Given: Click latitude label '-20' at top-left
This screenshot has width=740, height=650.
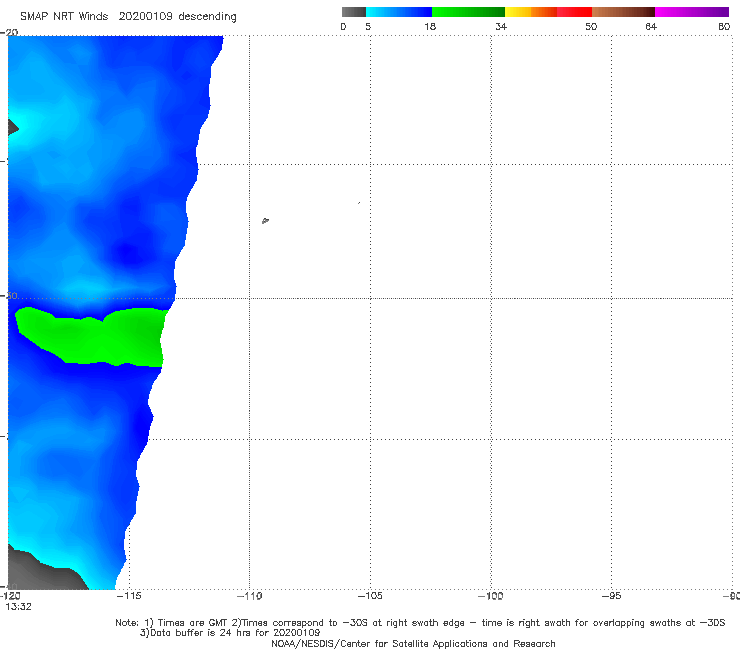Looking at the screenshot, I should (9, 32).
